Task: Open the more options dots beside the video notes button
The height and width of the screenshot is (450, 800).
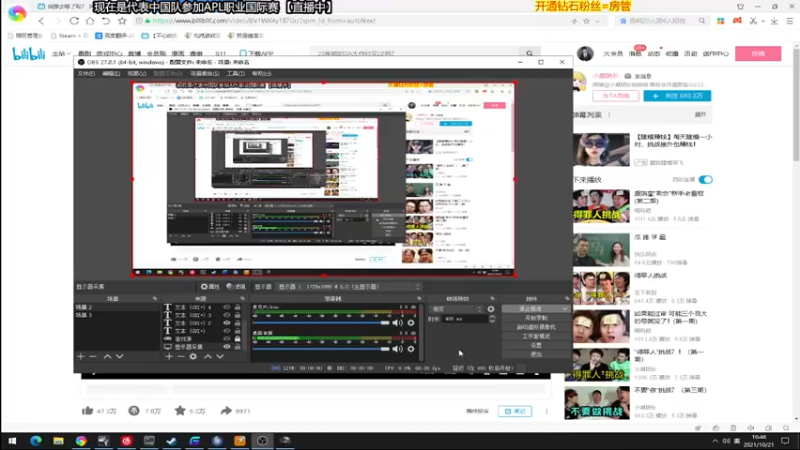Action: point(546,411)
